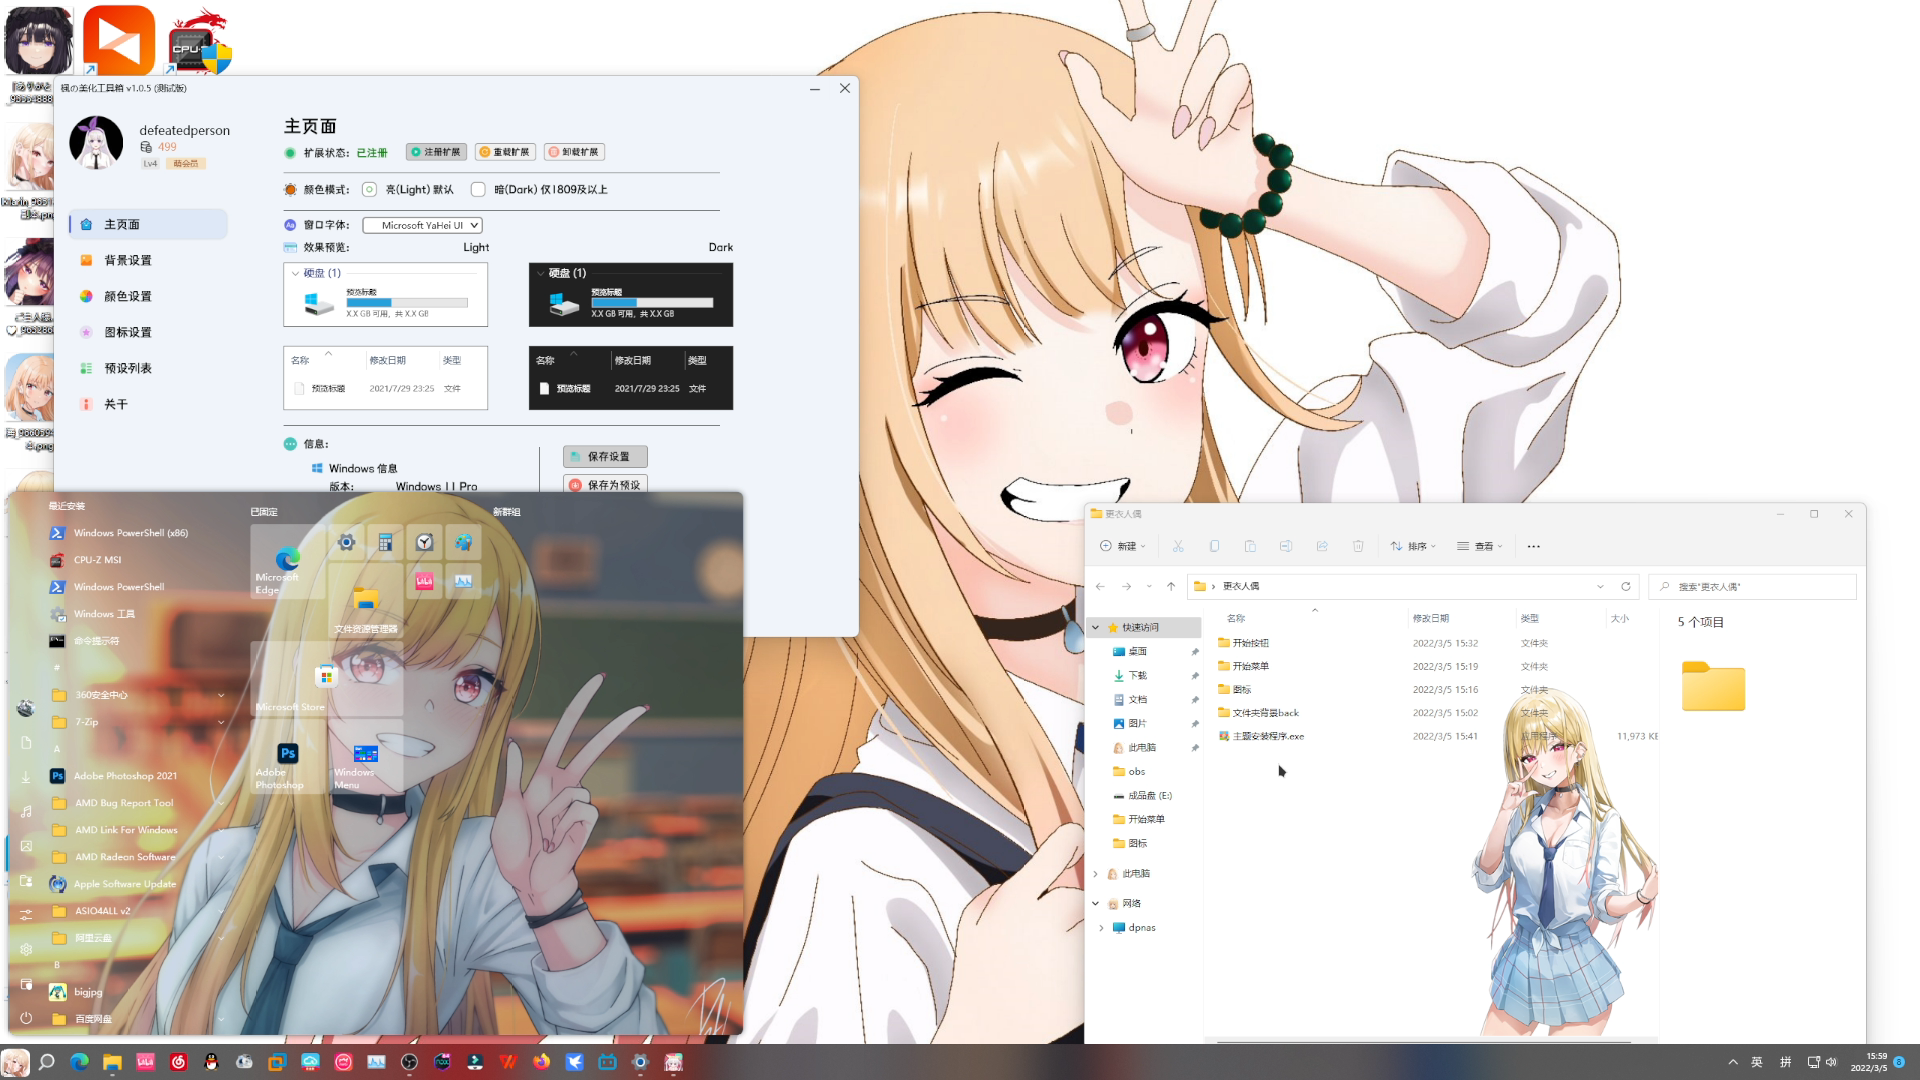Screen dimensions: 1920x1080
Task: Click the Explorer toolbar three-dots more icon
Action: (1533, 546)
